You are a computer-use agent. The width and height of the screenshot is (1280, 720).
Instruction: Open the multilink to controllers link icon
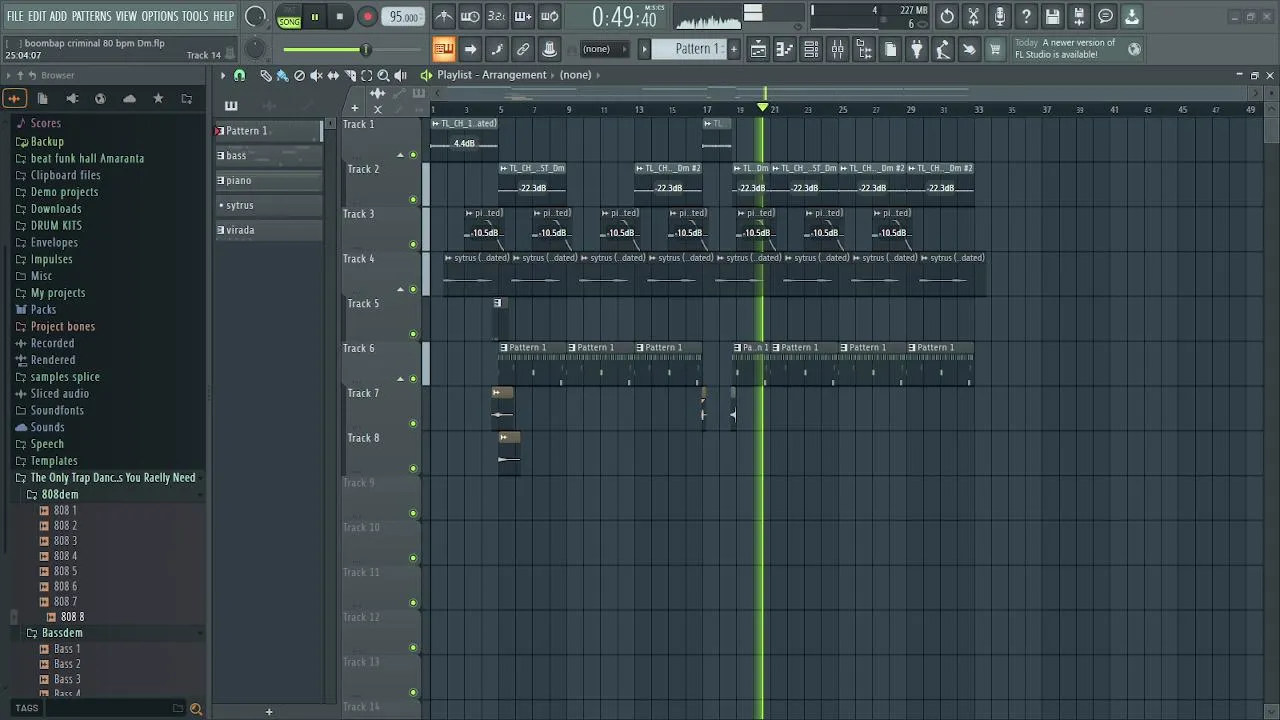point(523,49)
